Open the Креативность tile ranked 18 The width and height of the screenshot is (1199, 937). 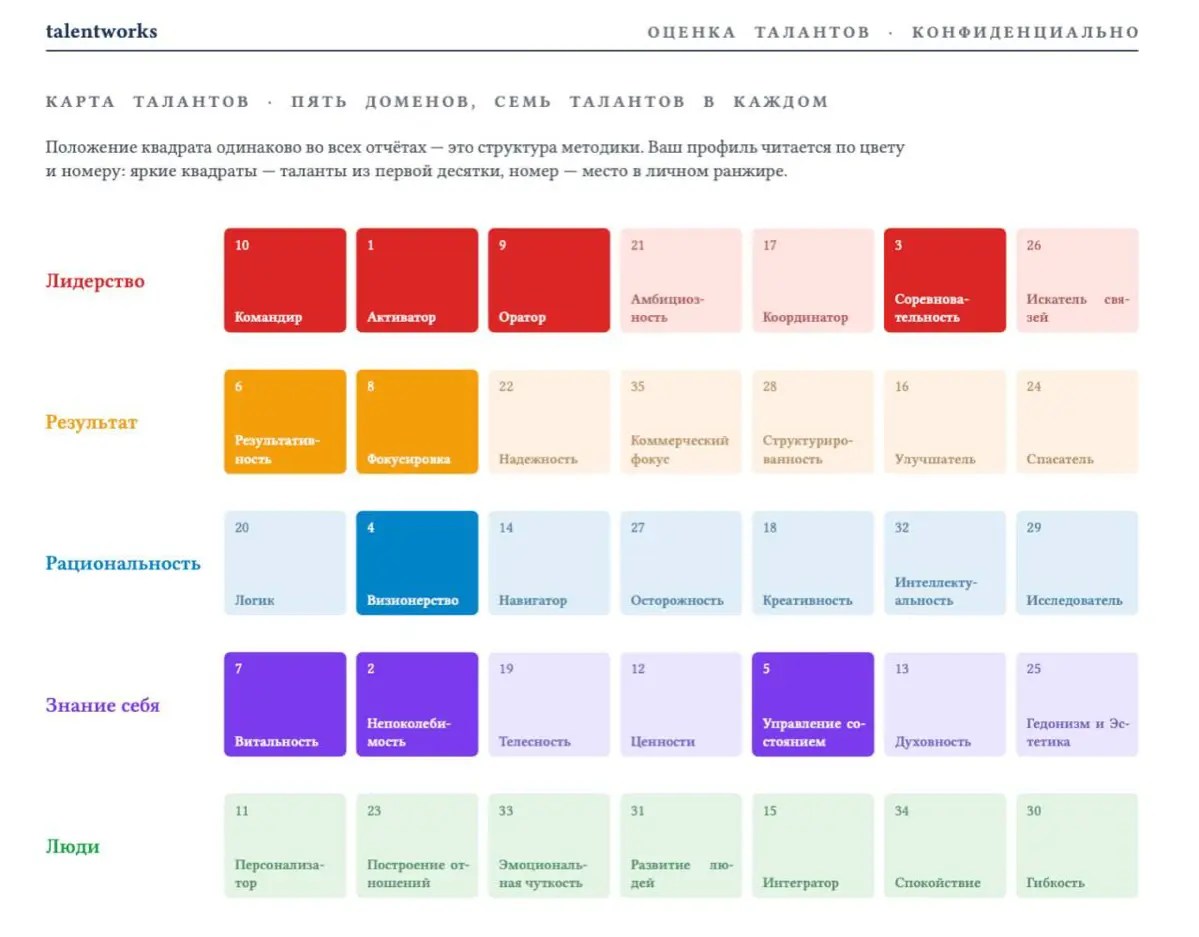pos(813,563)
